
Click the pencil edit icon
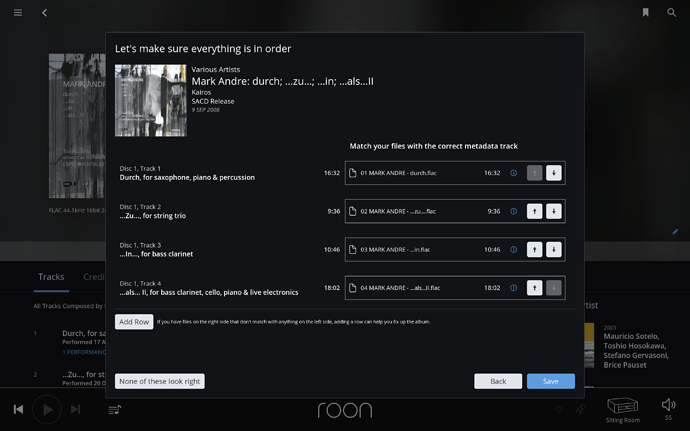675,232
